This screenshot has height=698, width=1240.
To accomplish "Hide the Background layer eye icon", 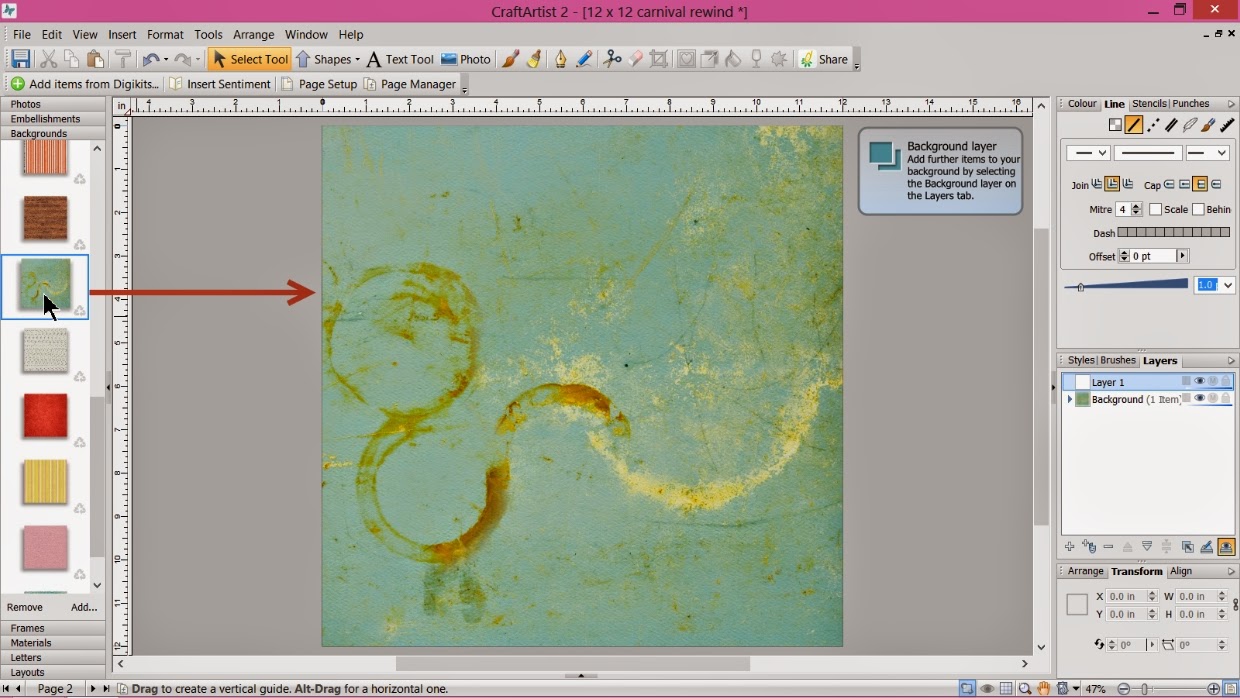I will [1199, 399].
